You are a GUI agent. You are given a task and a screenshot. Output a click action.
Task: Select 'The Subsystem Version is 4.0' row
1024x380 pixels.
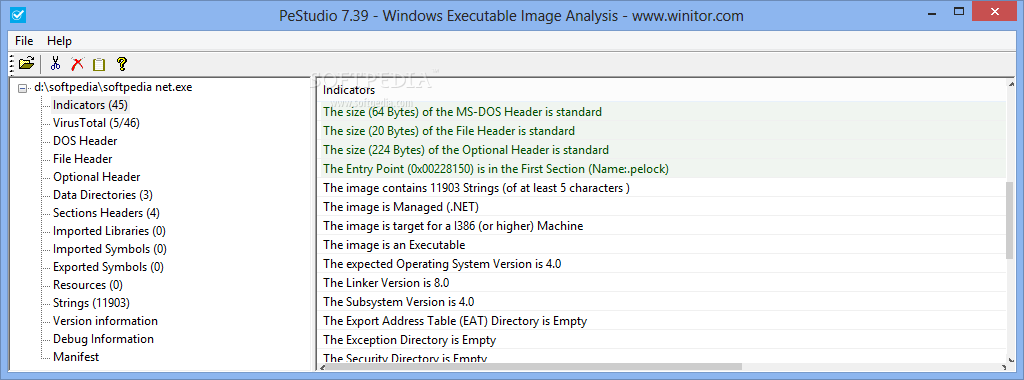tap(663, 302)
